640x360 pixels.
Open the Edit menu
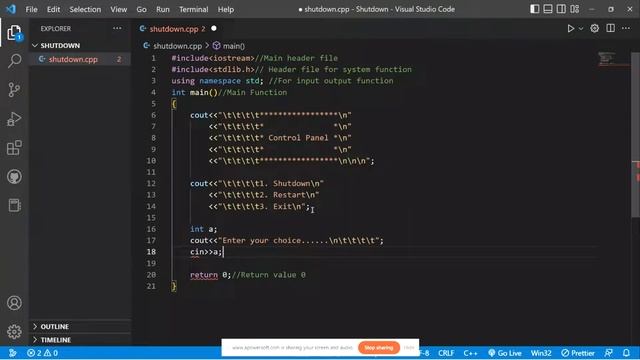coord(53,9)
